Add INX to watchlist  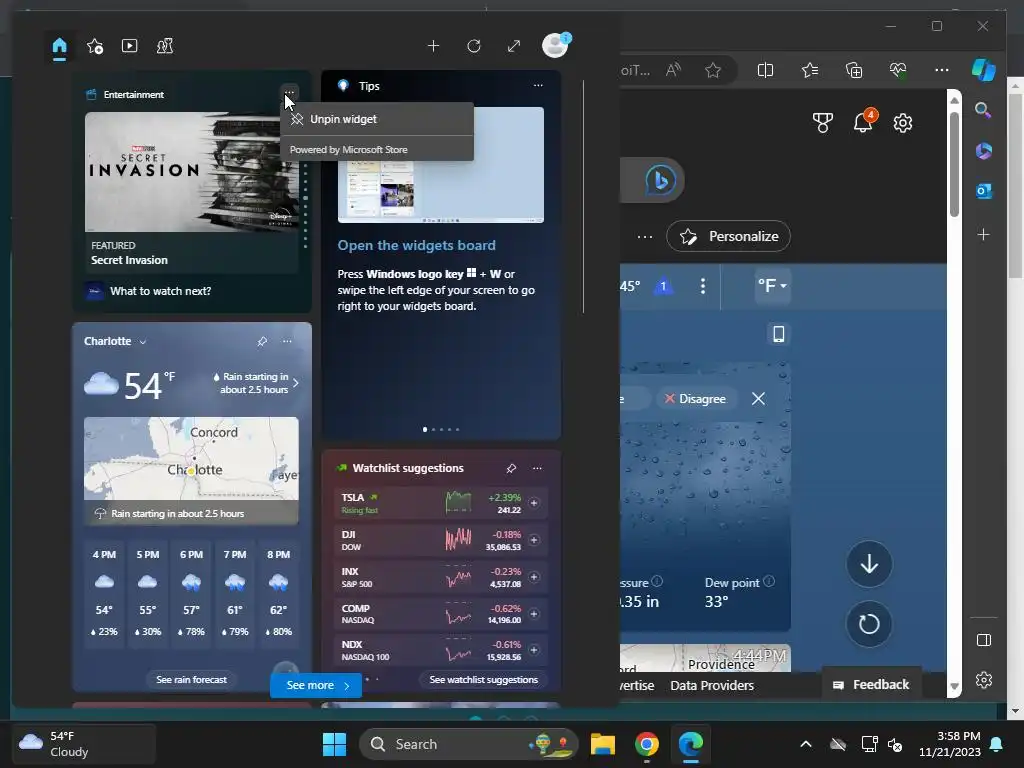click(534, 577)
